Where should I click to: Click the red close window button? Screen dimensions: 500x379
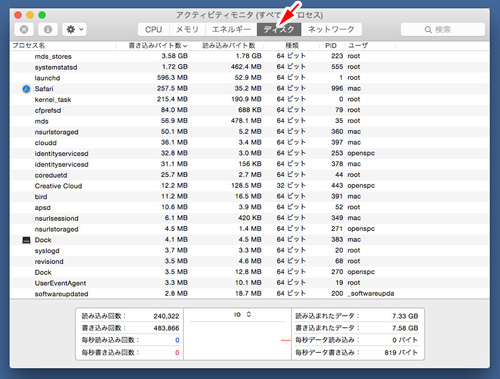[18, 15]
